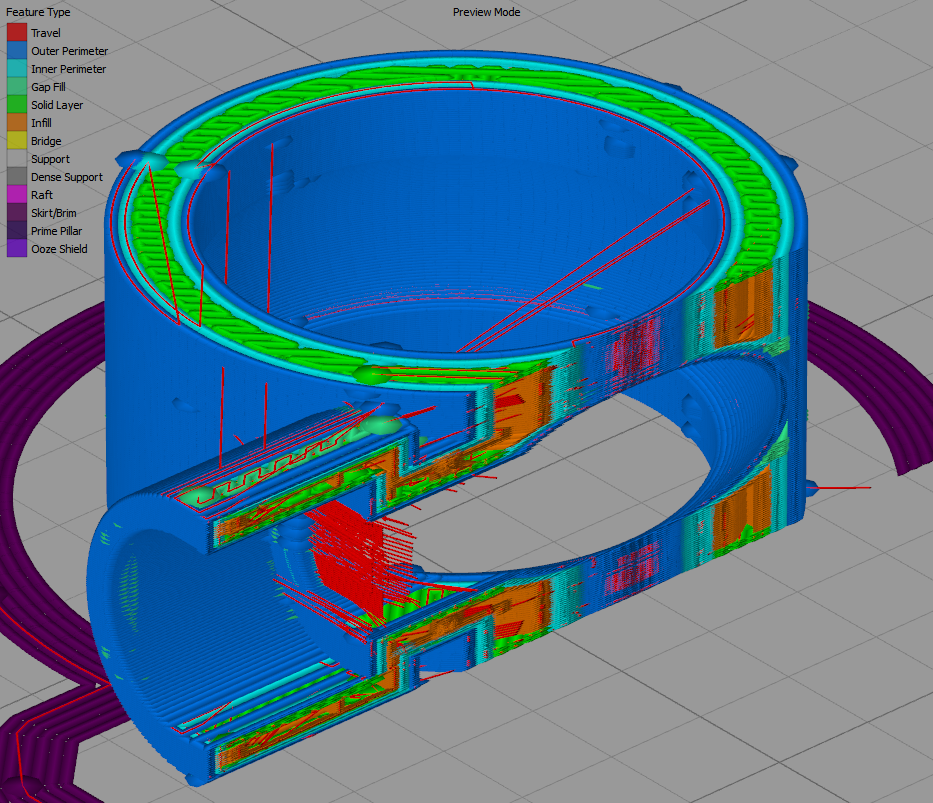Screen dimensions: 933x803
Task: Click the Feature Type legend heading
Action: coord(38,12)
